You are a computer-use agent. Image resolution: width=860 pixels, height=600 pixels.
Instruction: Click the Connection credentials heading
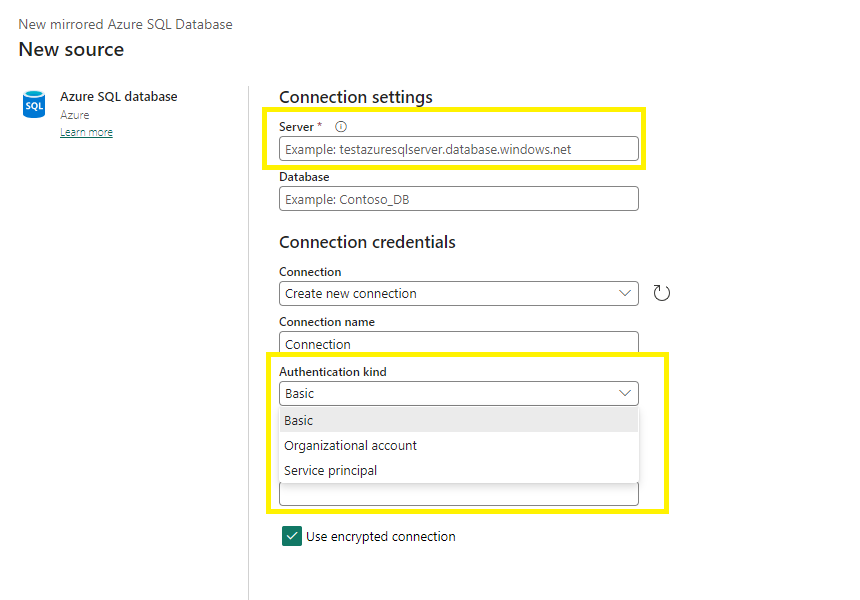coord(367,242)
